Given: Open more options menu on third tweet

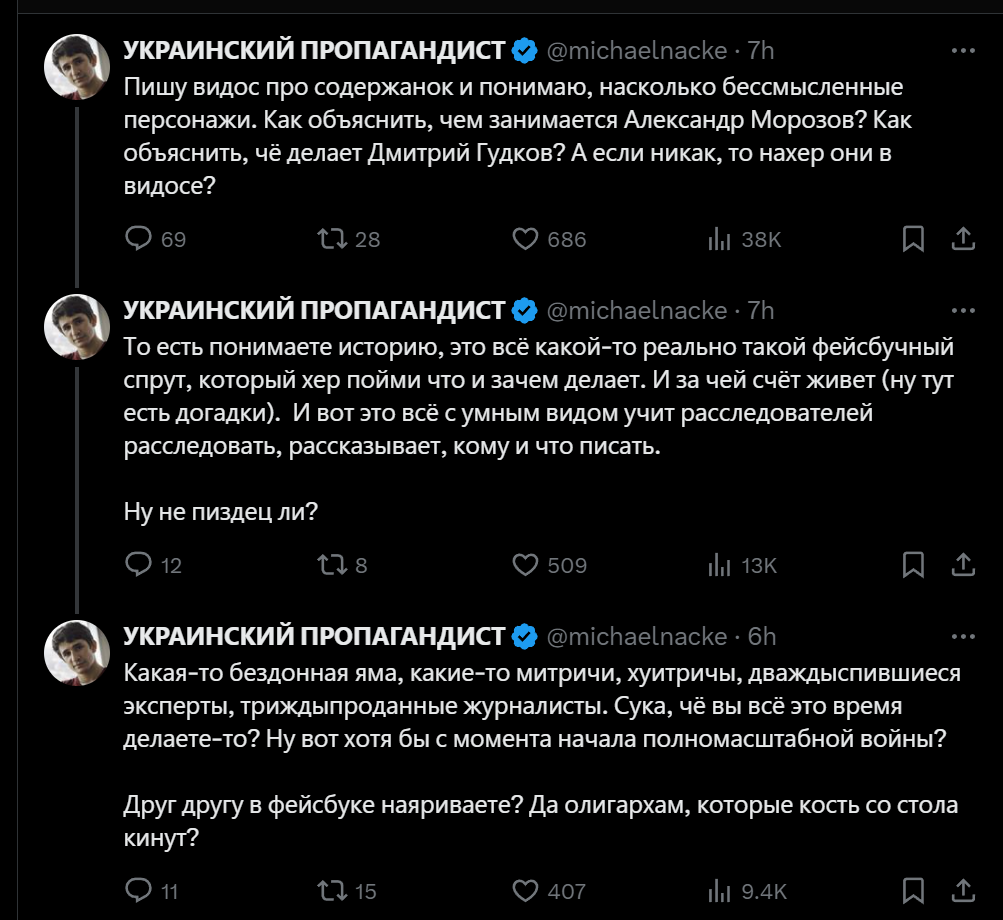Looking at the screenshot, I should (x=962, y=636).
